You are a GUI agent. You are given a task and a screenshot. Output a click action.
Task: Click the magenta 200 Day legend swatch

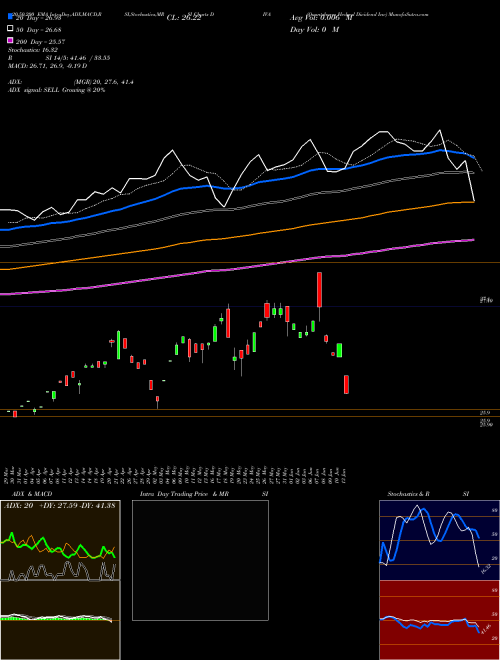10,41
